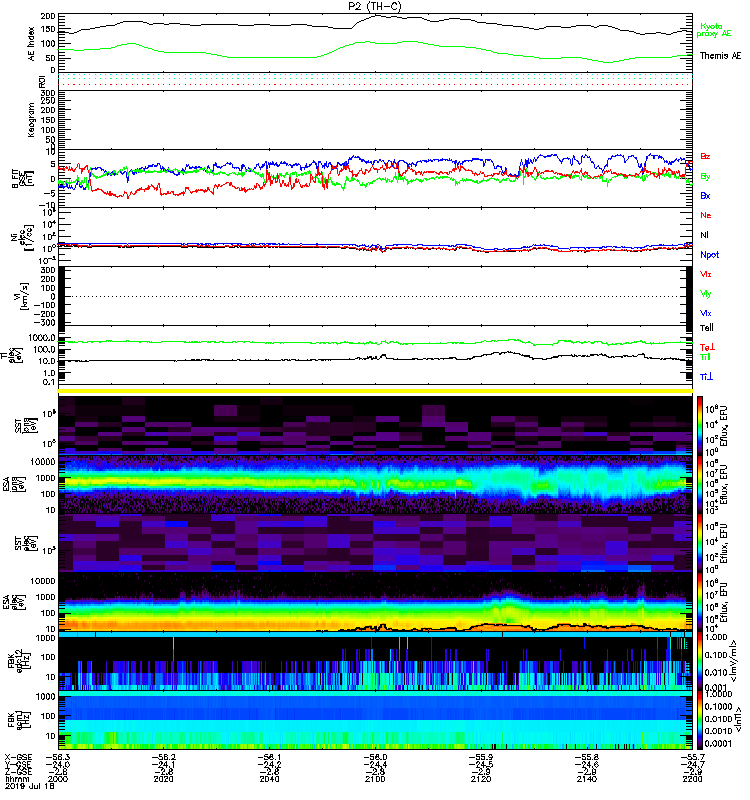Select the green Till temperature legend label

[x=705, y=357]
